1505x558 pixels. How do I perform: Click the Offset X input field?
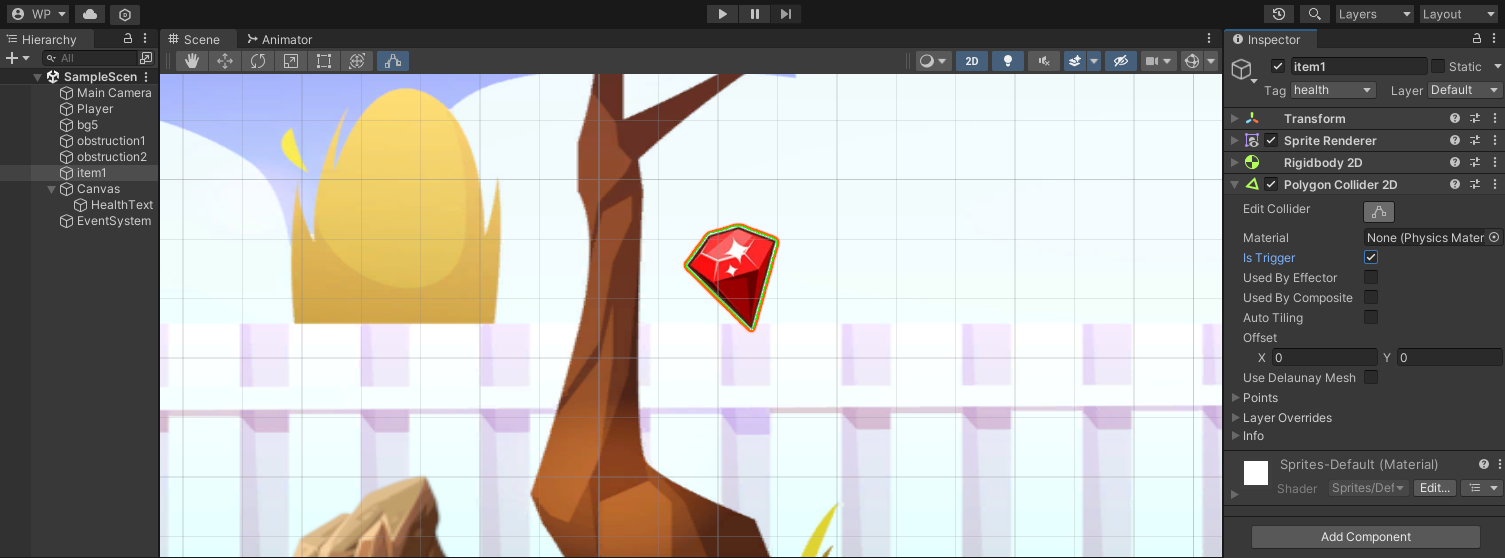click(1324, 358)
